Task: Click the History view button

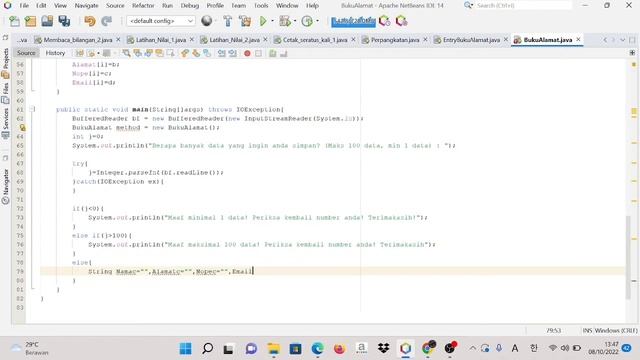Action: 55,53
